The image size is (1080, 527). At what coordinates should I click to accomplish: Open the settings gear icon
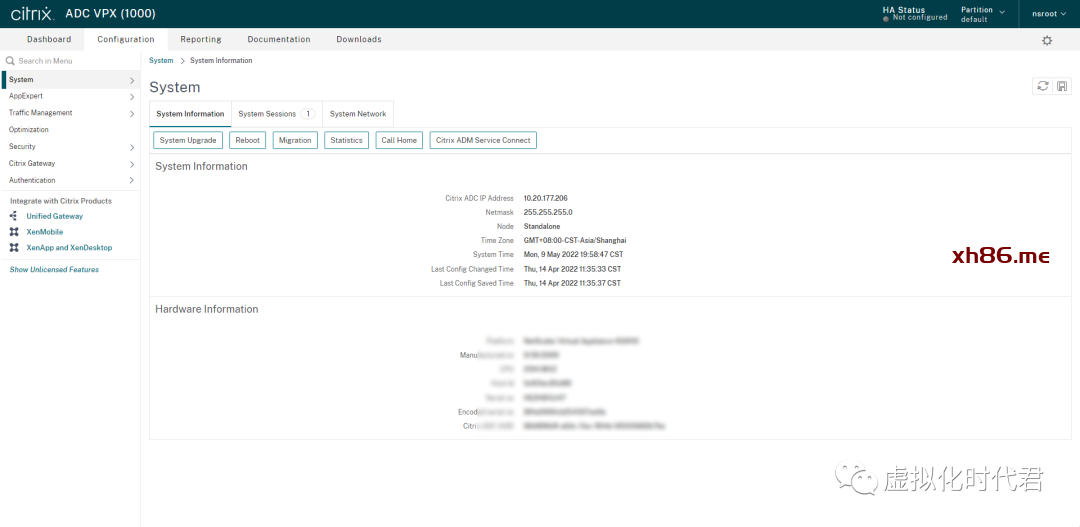pos(1047,41)
